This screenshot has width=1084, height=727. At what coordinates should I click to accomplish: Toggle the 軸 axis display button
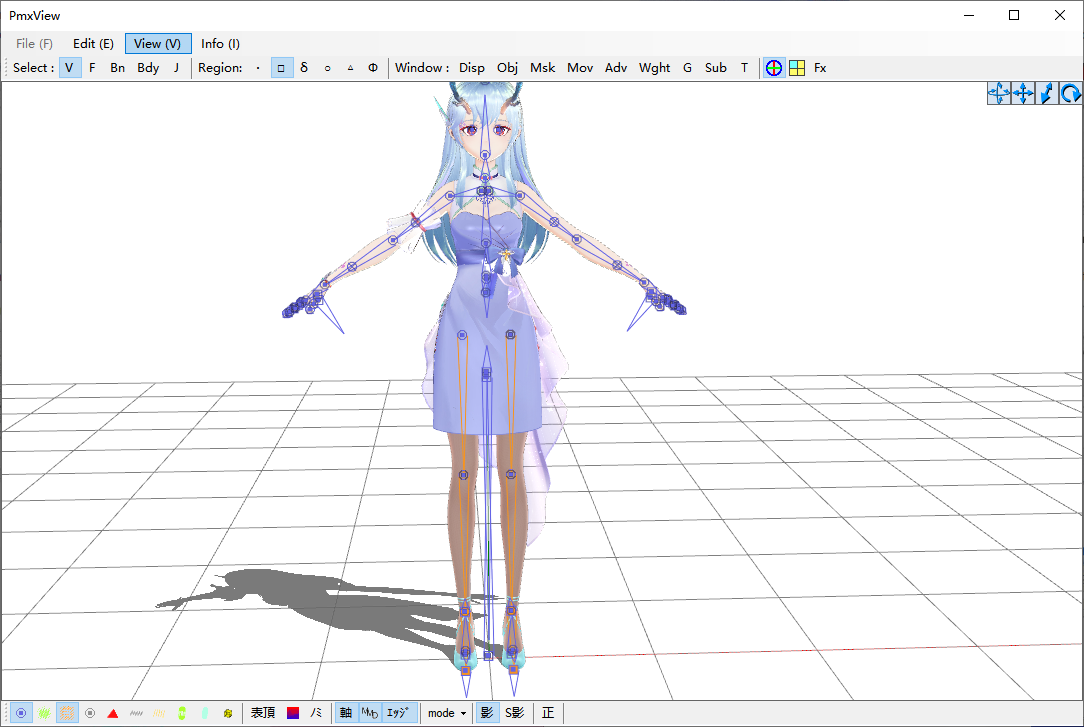click(346, 713)
